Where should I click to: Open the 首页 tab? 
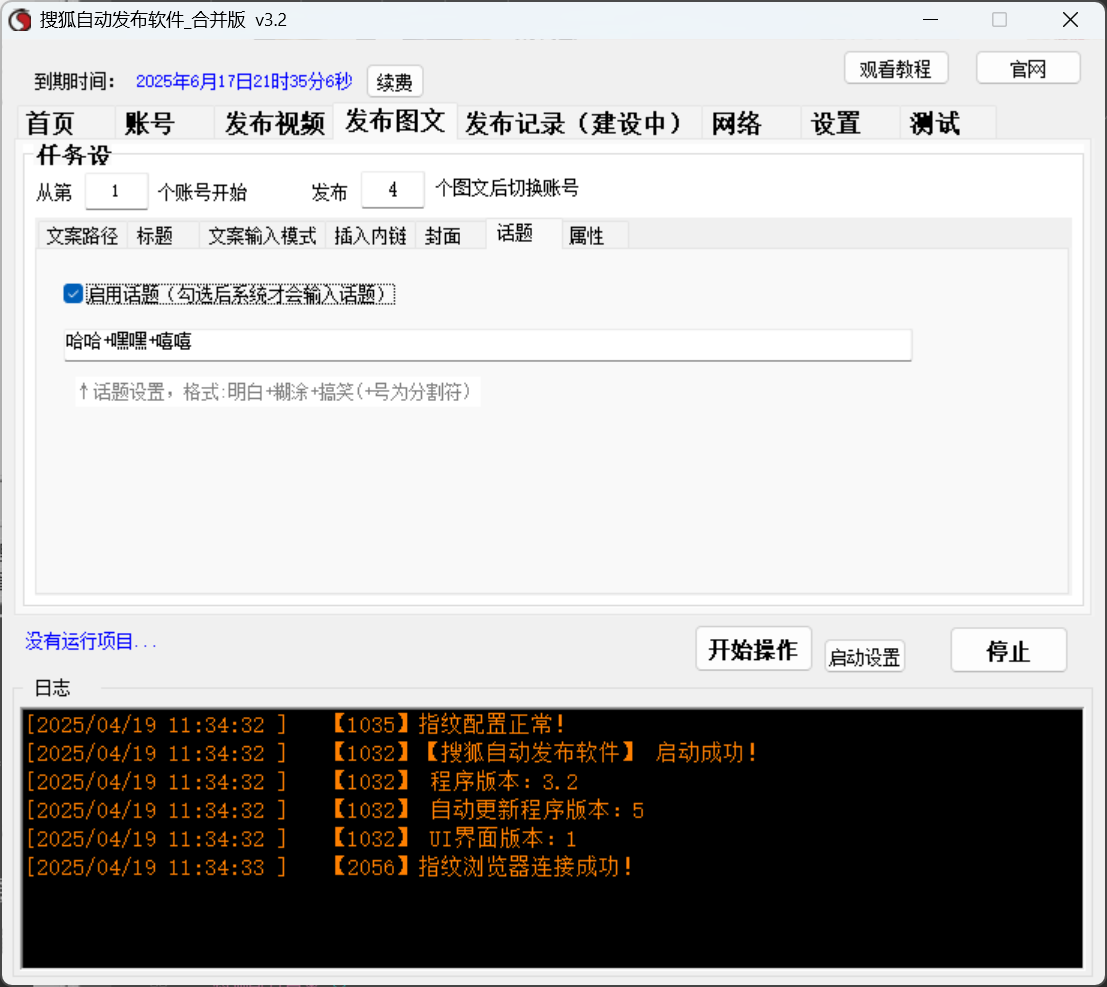pyautogui.click(x=66, y=124)
